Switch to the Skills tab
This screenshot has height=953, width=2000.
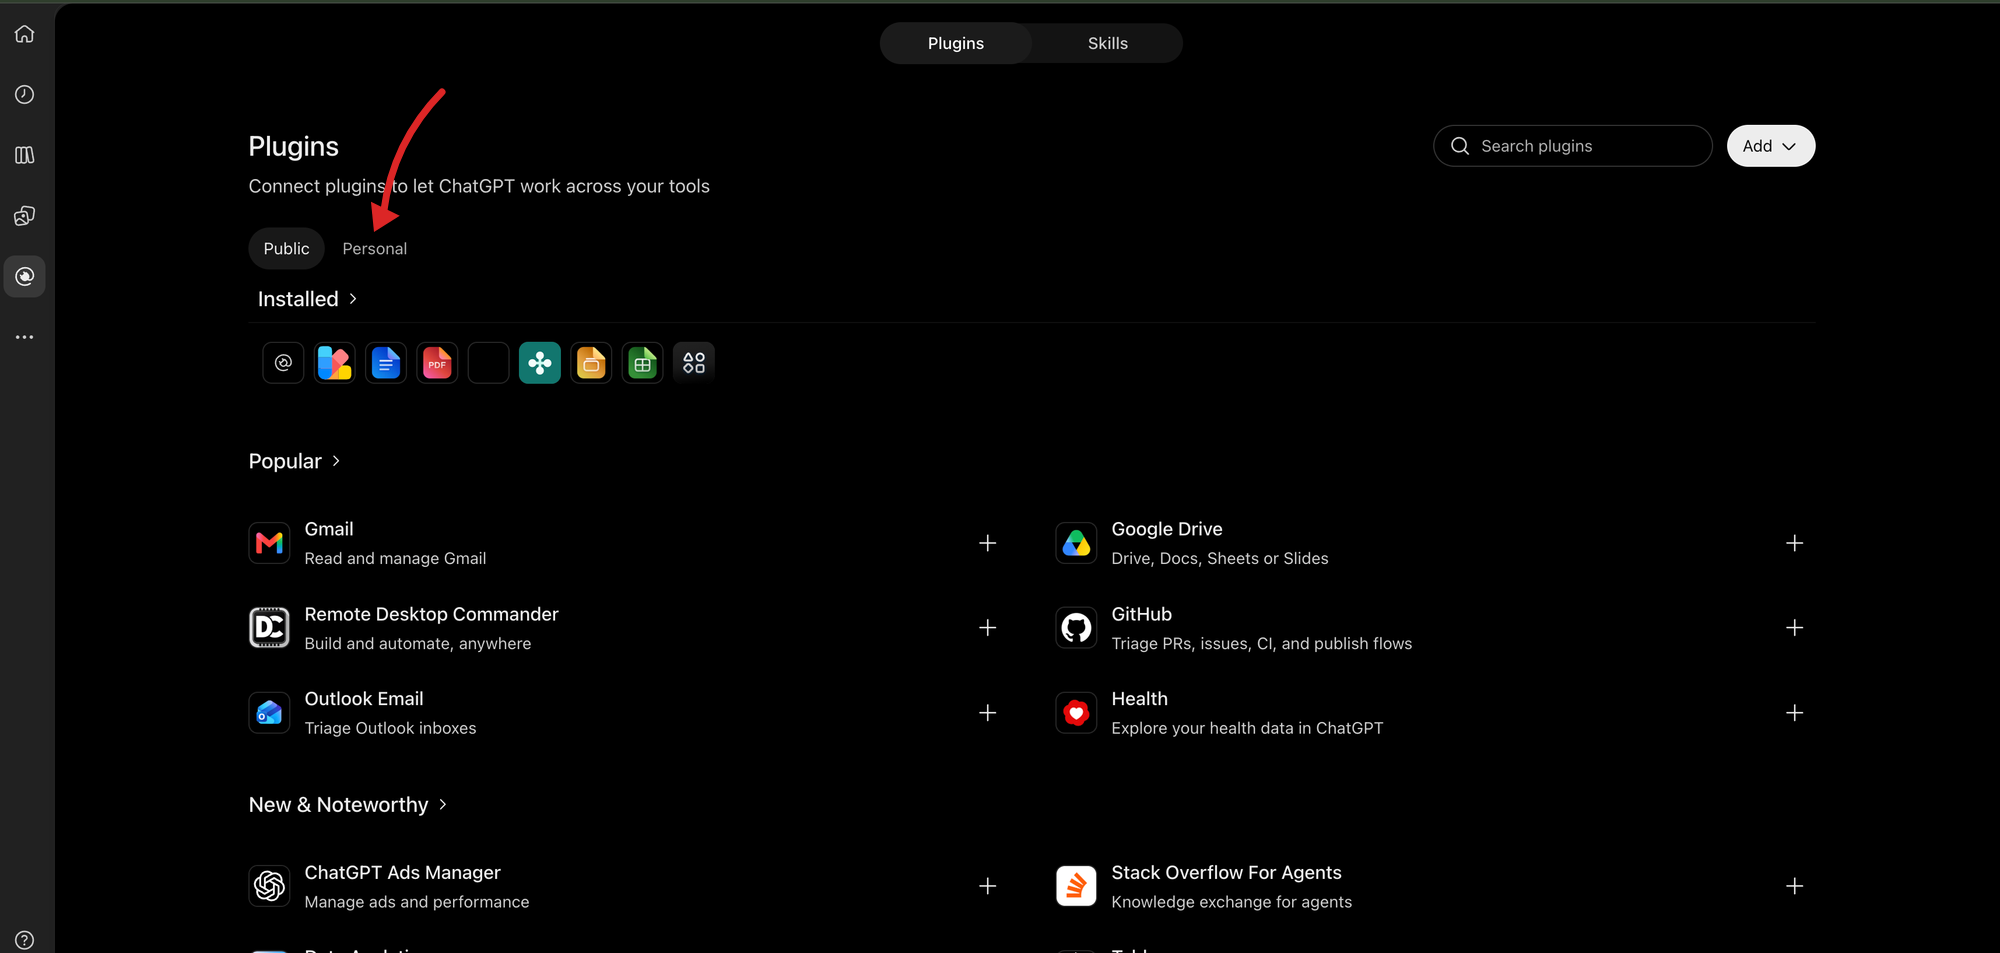(x=1108, y=43)
